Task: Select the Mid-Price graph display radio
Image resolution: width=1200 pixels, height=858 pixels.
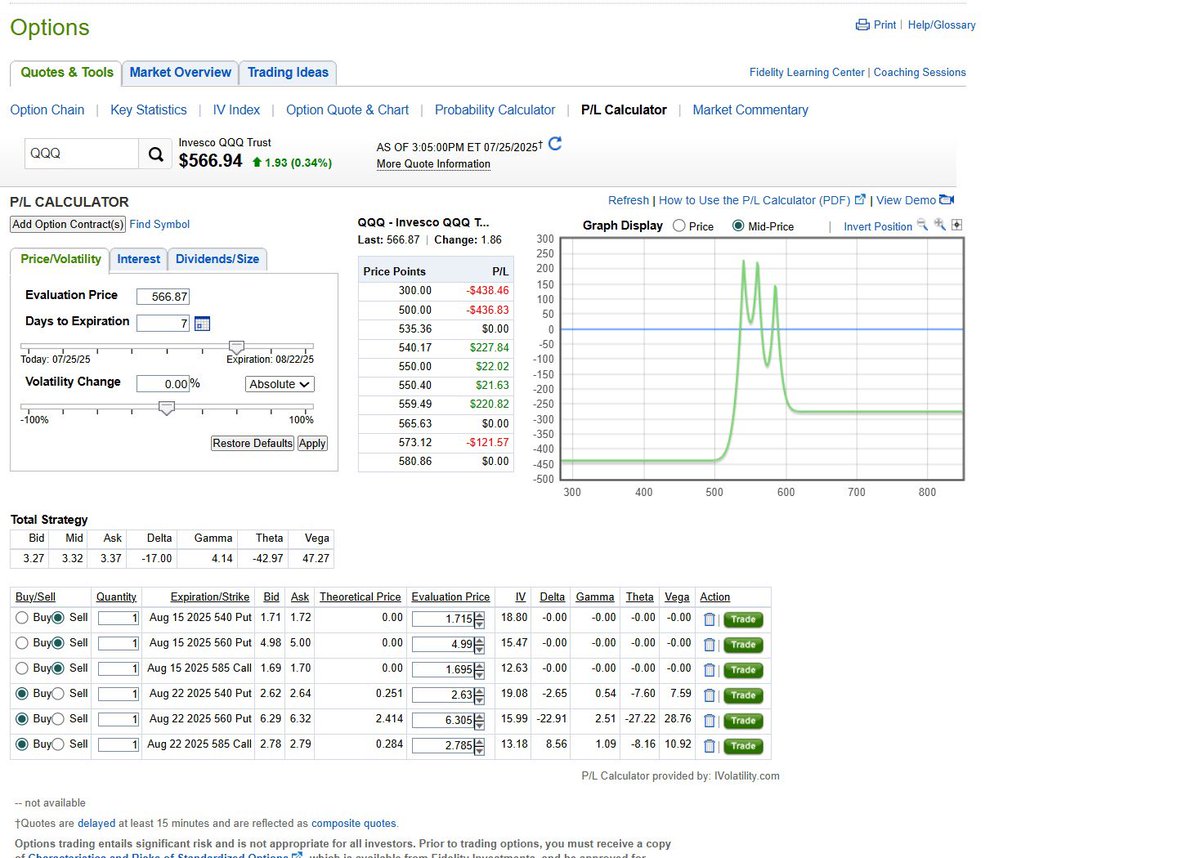Action: click(739, 226)
